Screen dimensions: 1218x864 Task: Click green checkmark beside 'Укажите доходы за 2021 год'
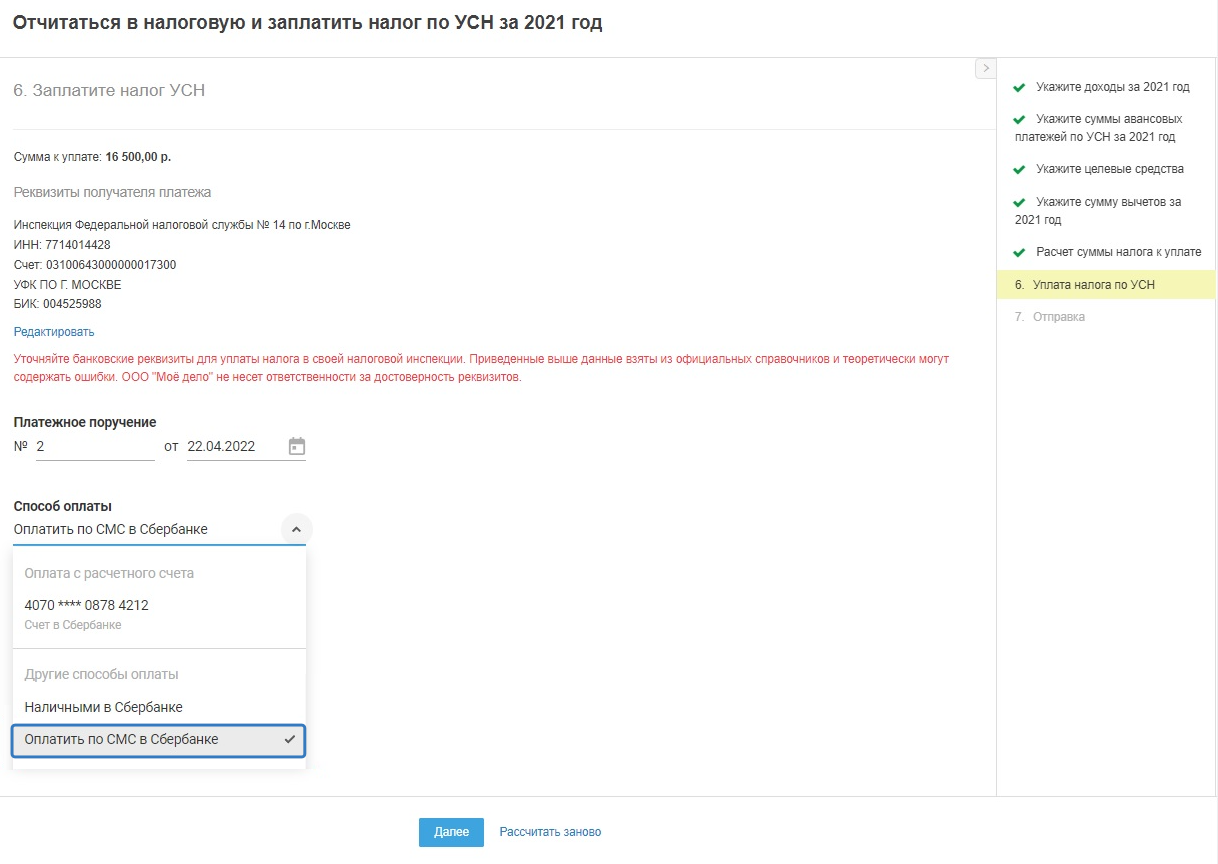pyautogui.click(x=1020, y=87)
